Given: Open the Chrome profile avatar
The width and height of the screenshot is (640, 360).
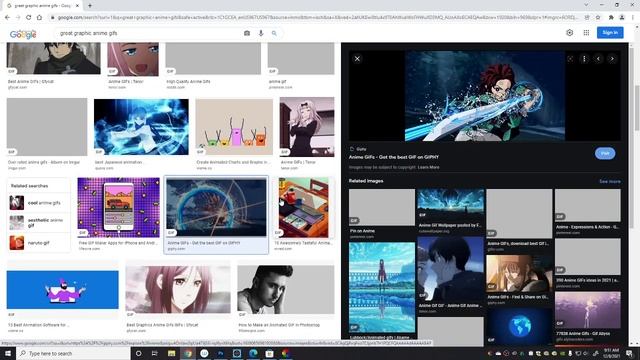Looking at the screenshot, I should (x=622, y=18).
